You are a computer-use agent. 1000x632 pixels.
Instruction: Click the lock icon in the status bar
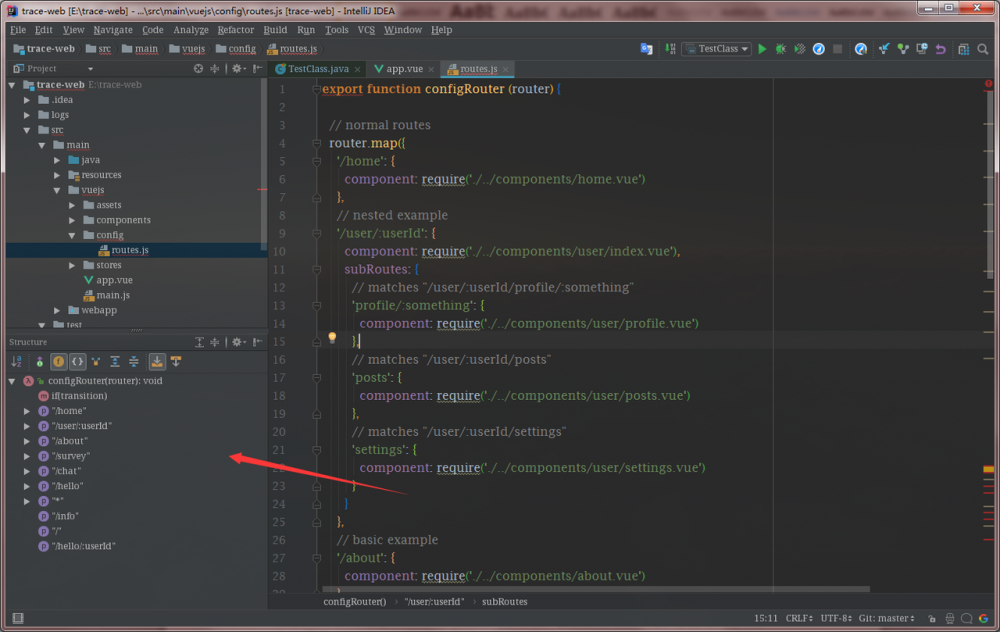(932, 618)
